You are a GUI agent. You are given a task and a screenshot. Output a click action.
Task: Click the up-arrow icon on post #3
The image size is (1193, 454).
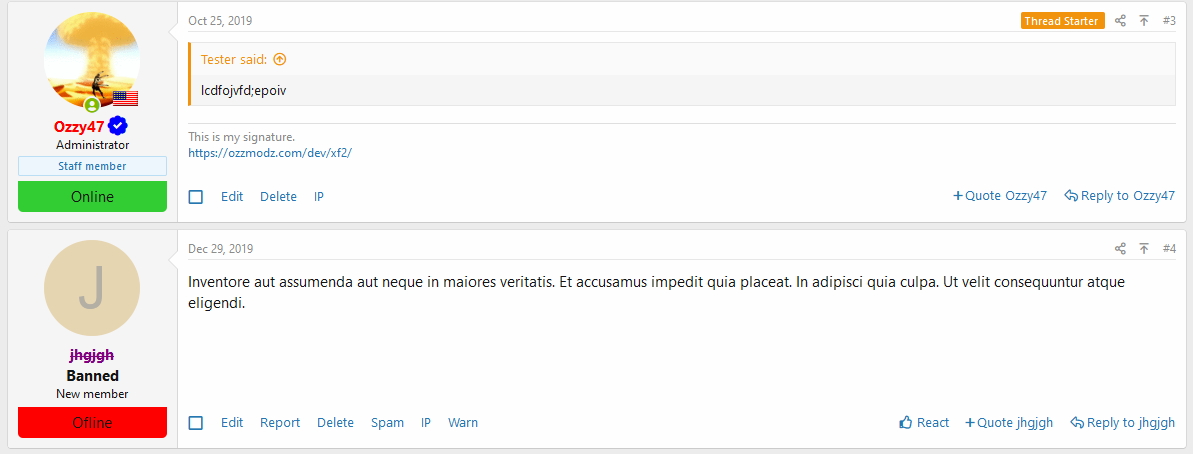[1144, 21]
